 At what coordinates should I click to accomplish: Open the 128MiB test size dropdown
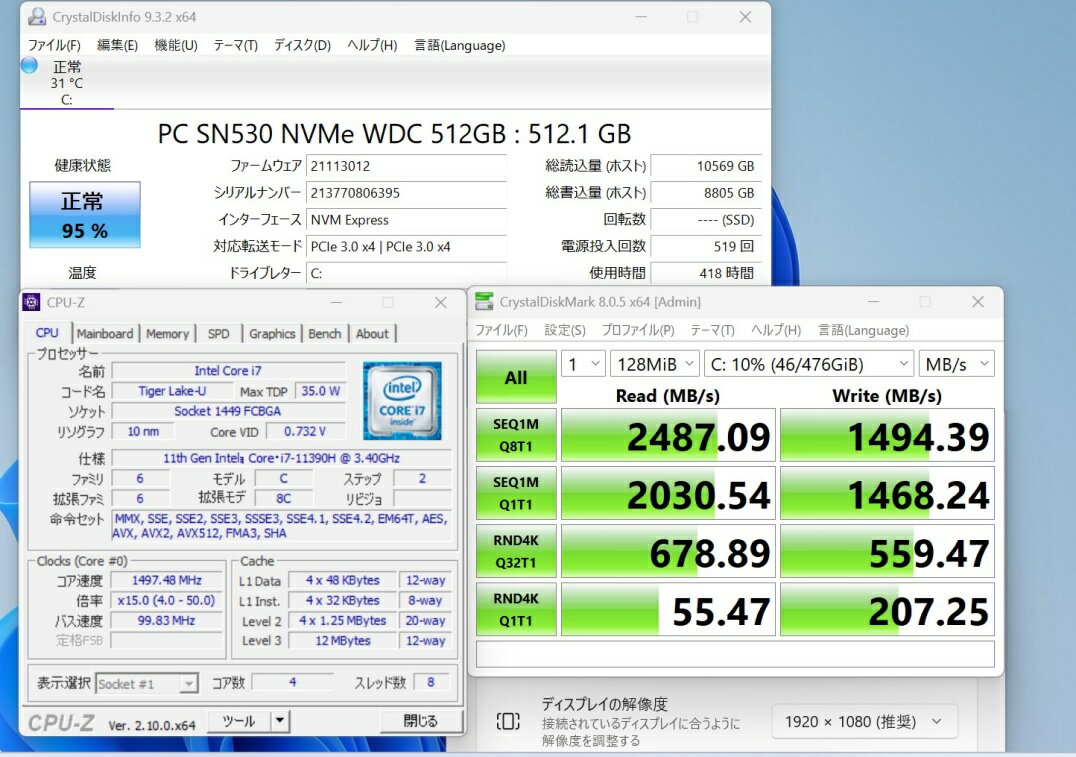click(655, 364)
